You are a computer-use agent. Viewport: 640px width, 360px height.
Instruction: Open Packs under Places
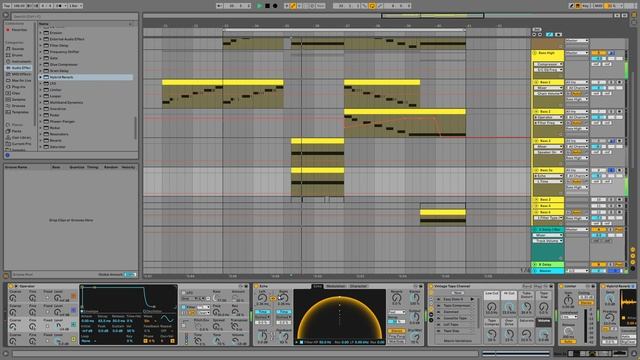16,131
